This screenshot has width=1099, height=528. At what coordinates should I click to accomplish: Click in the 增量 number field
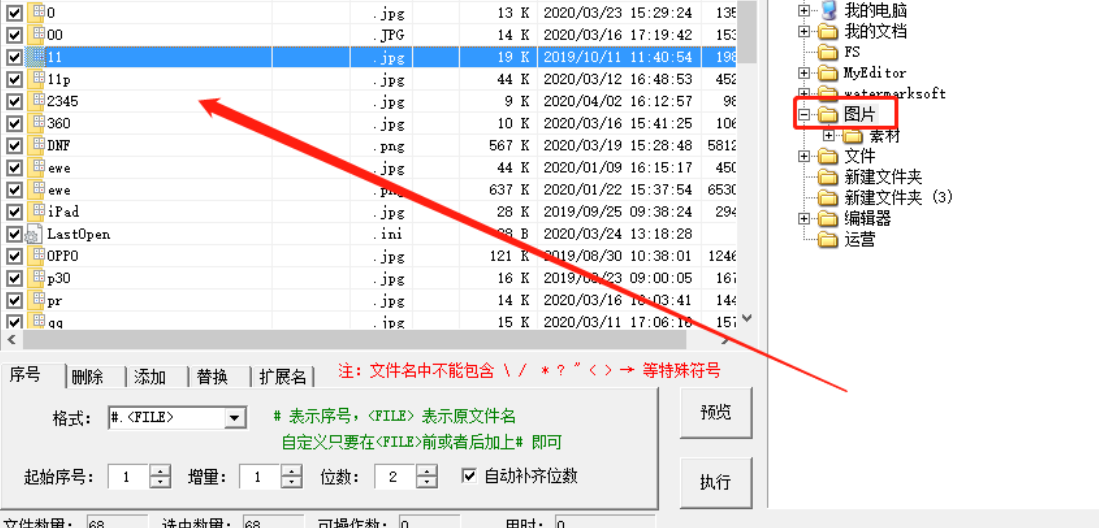(x=259, y=477)
